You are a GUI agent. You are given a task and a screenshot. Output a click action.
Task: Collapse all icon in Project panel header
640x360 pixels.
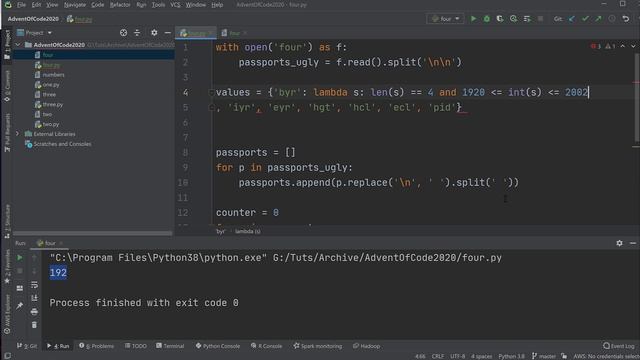[x=137, y=33]
